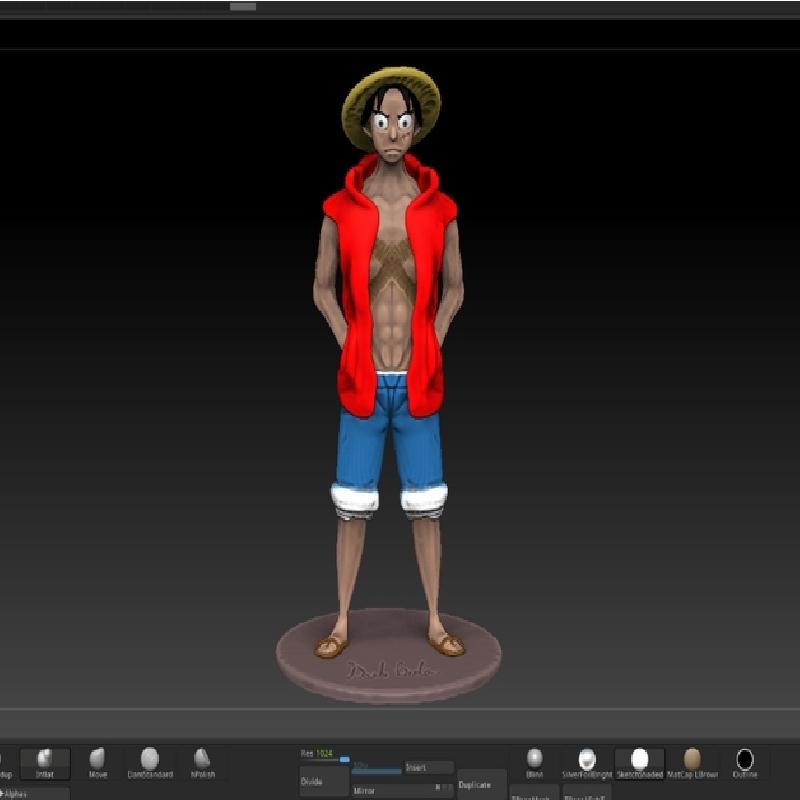Select the Move brush
The height and width of the screenshot is (800, 800).
97,763
